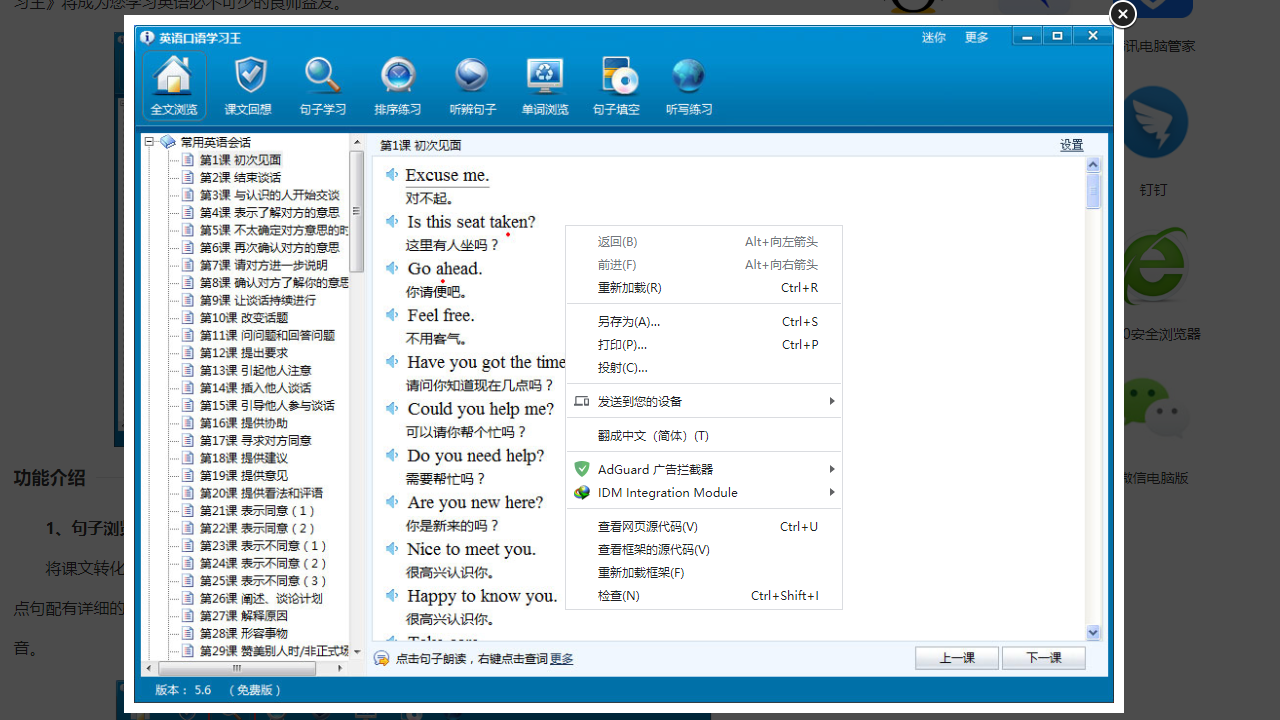Image resolution: width=1280 pixels, height=720 pixels.
Task: Open the 排序练习 (sorting practice) tool
Action: tap(396, 85)
